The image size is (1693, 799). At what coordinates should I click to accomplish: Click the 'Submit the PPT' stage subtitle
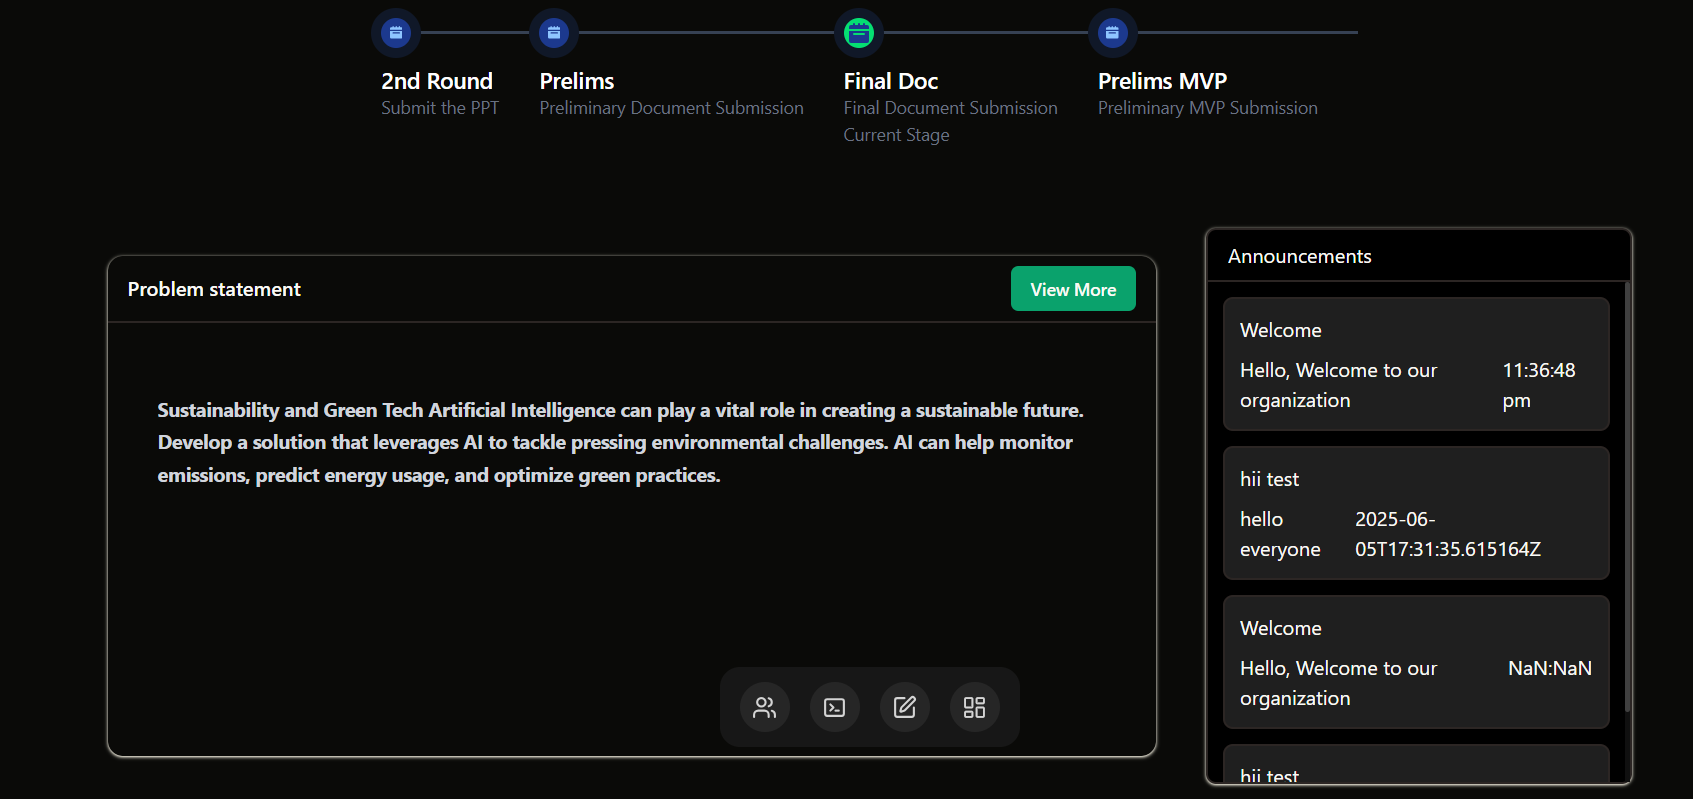(x=440, y=108)
